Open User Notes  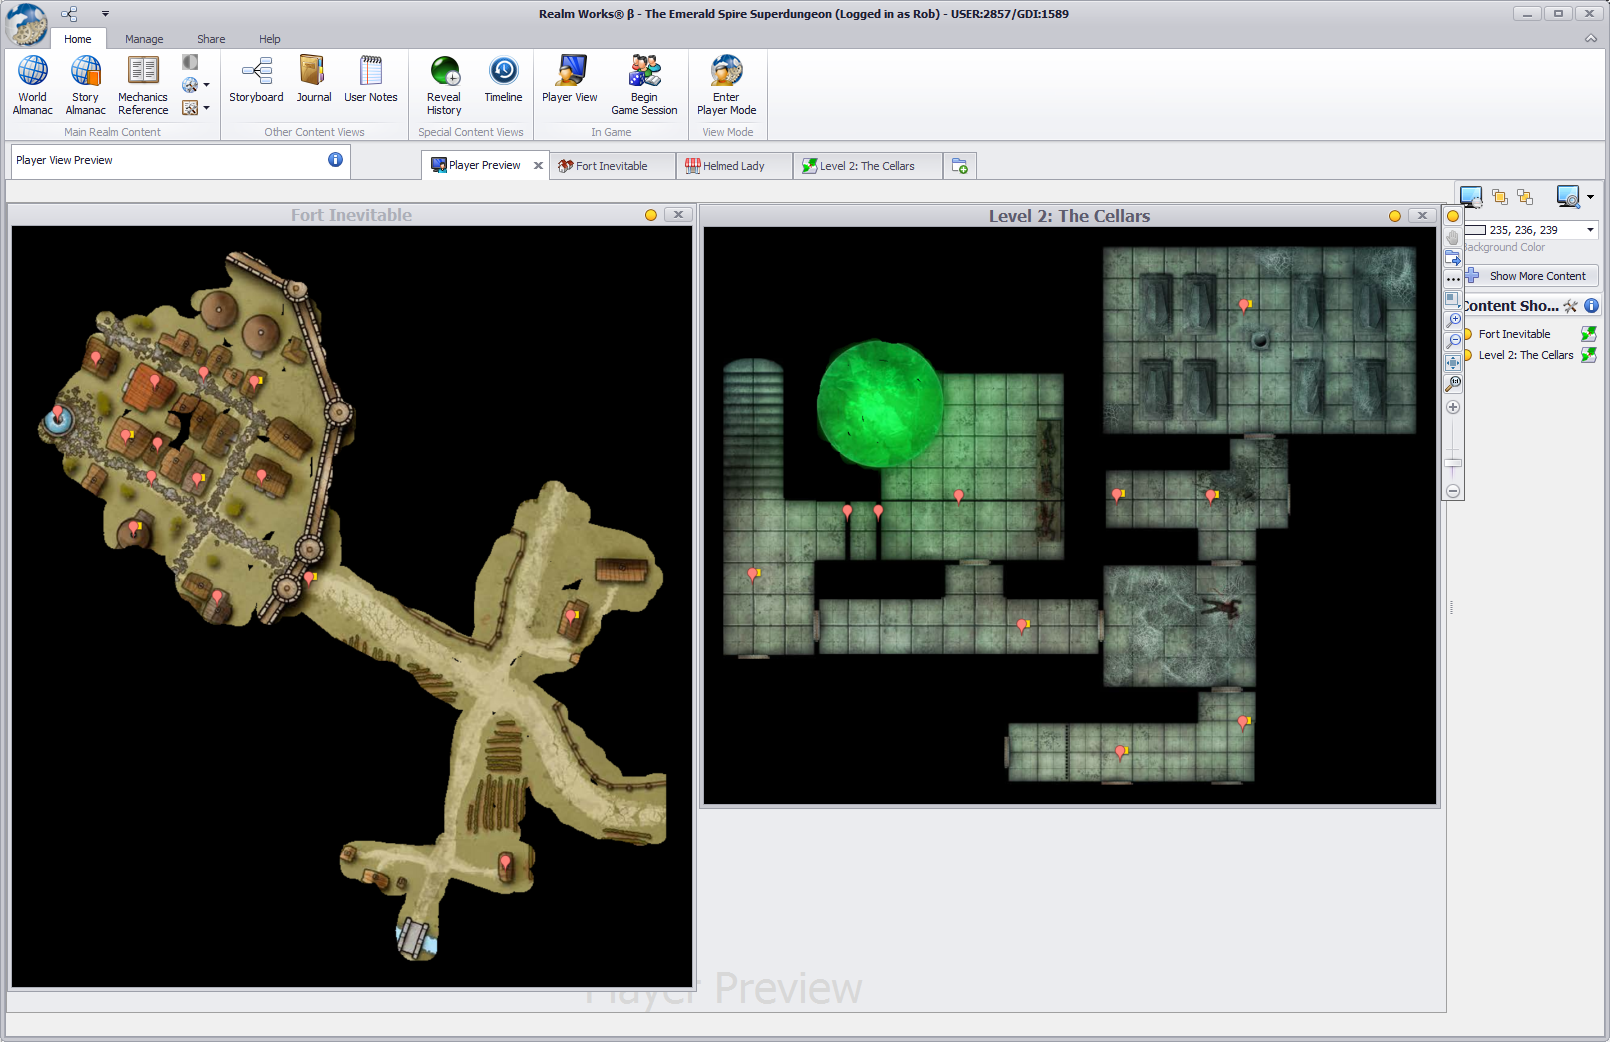click(x=370, y=80)
